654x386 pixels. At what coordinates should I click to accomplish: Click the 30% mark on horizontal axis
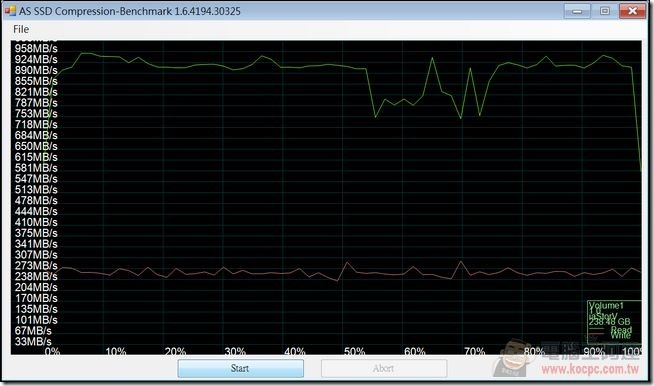coord(235,351)
